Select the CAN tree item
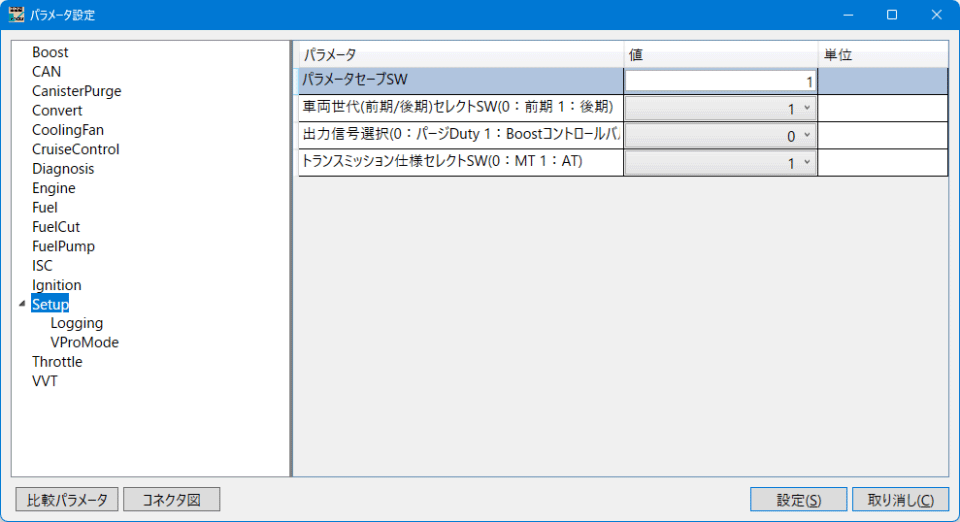960x522 pixels. tap(46, 72)
